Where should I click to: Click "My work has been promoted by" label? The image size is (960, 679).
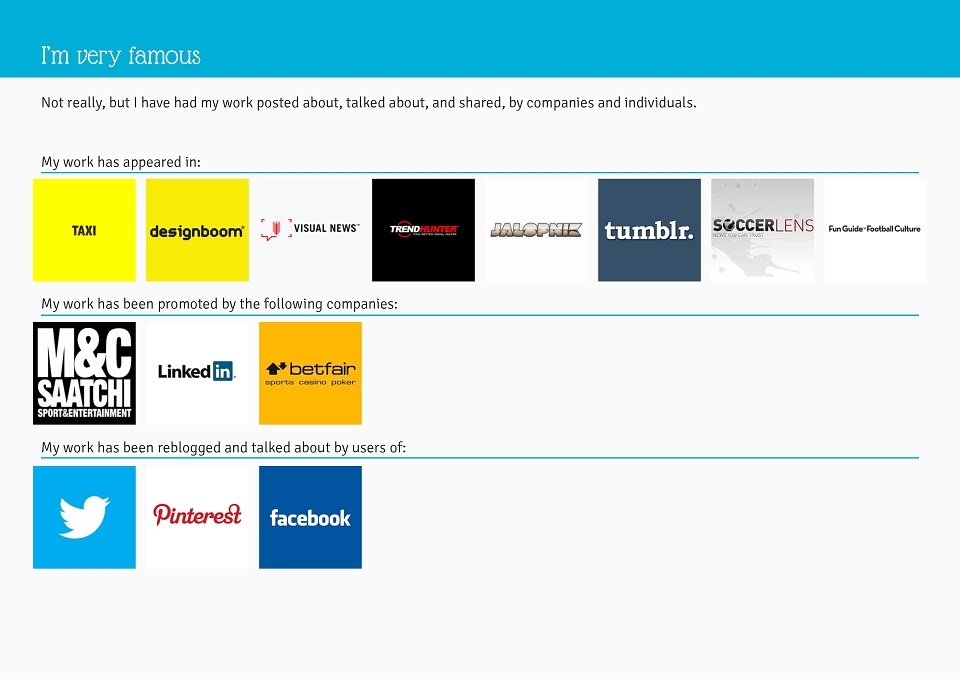219,304
